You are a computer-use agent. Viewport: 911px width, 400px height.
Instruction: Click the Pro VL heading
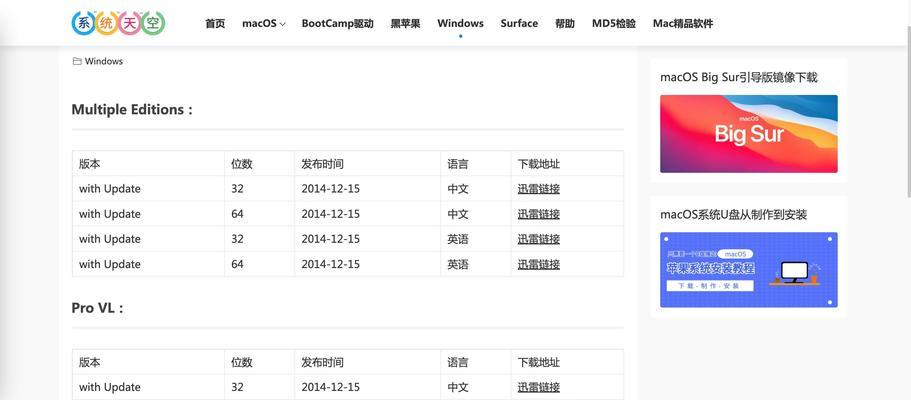[98, 308]
